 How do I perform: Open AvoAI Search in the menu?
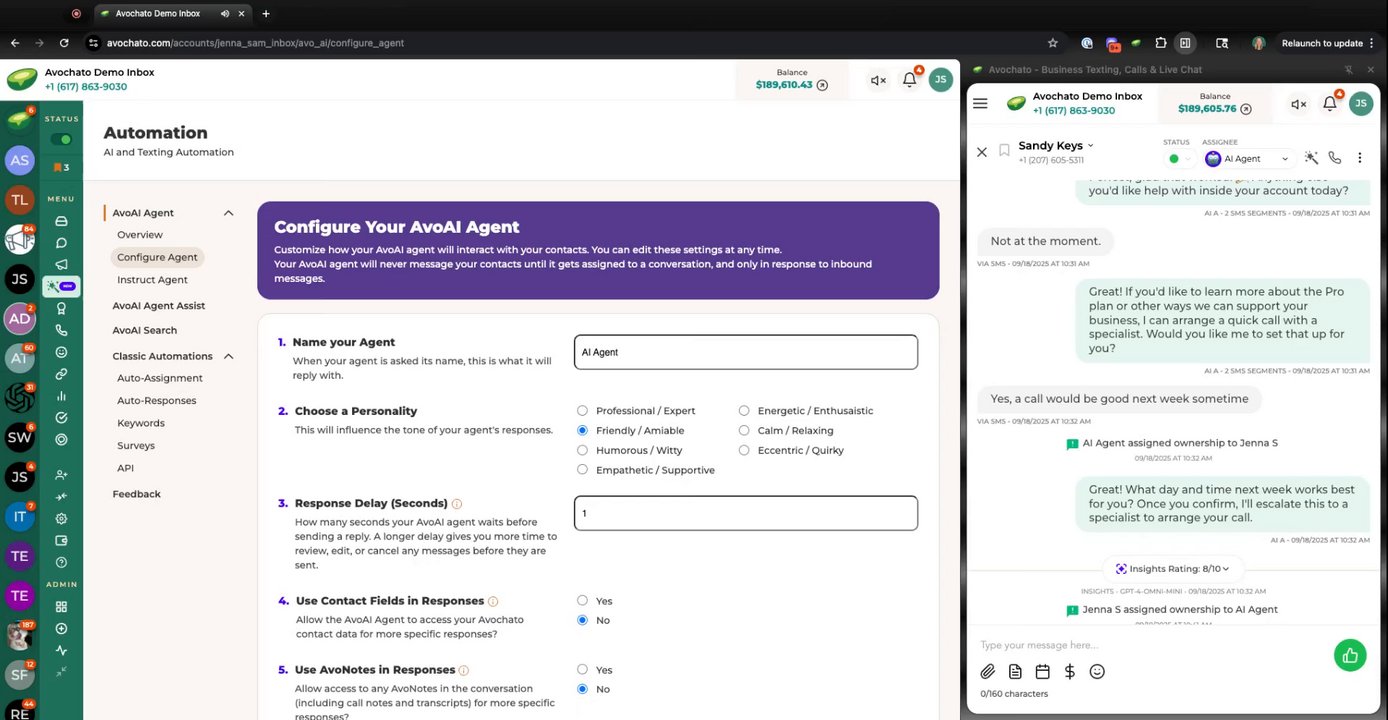point(145,330)
